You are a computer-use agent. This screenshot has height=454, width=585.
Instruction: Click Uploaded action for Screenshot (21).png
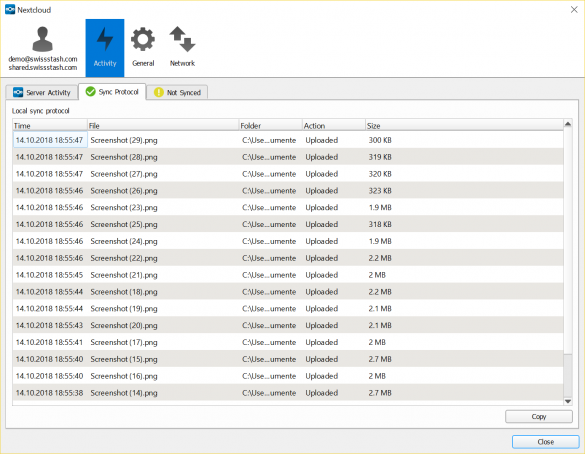coord(322,275)
